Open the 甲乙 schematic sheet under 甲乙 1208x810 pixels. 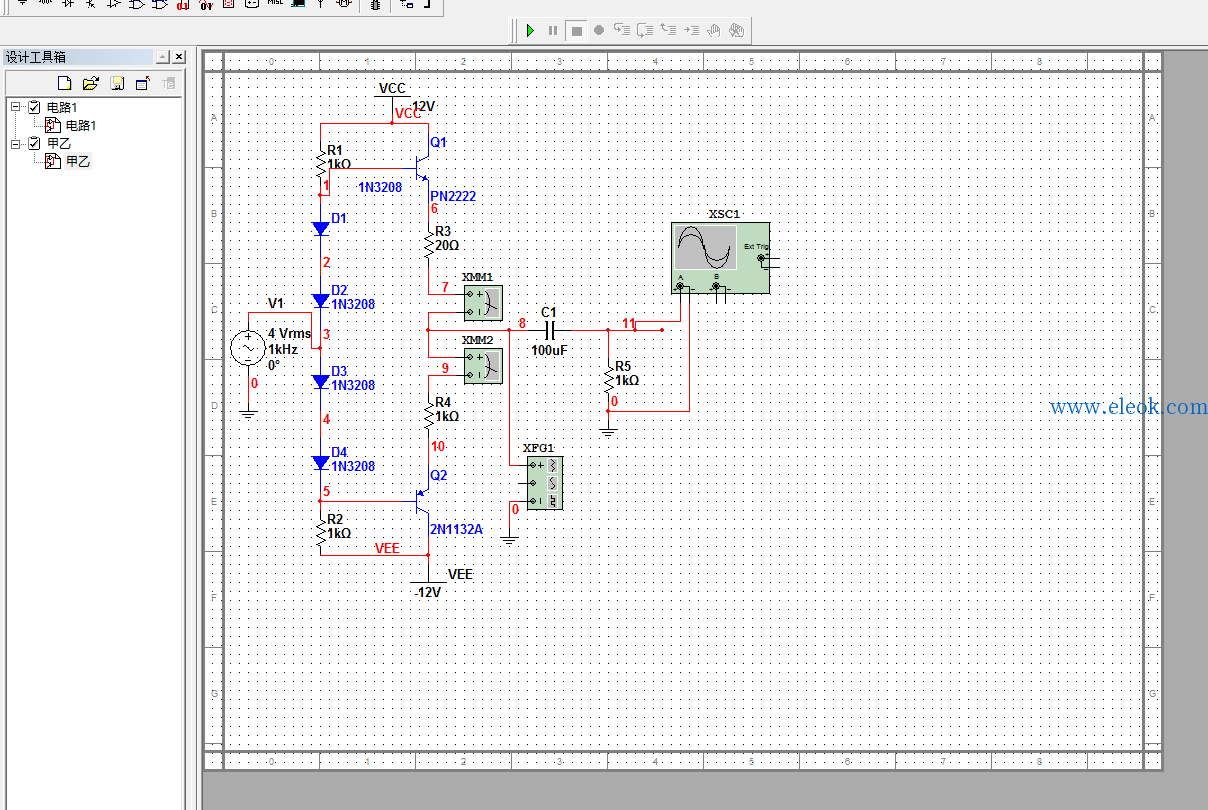[78, 161]
